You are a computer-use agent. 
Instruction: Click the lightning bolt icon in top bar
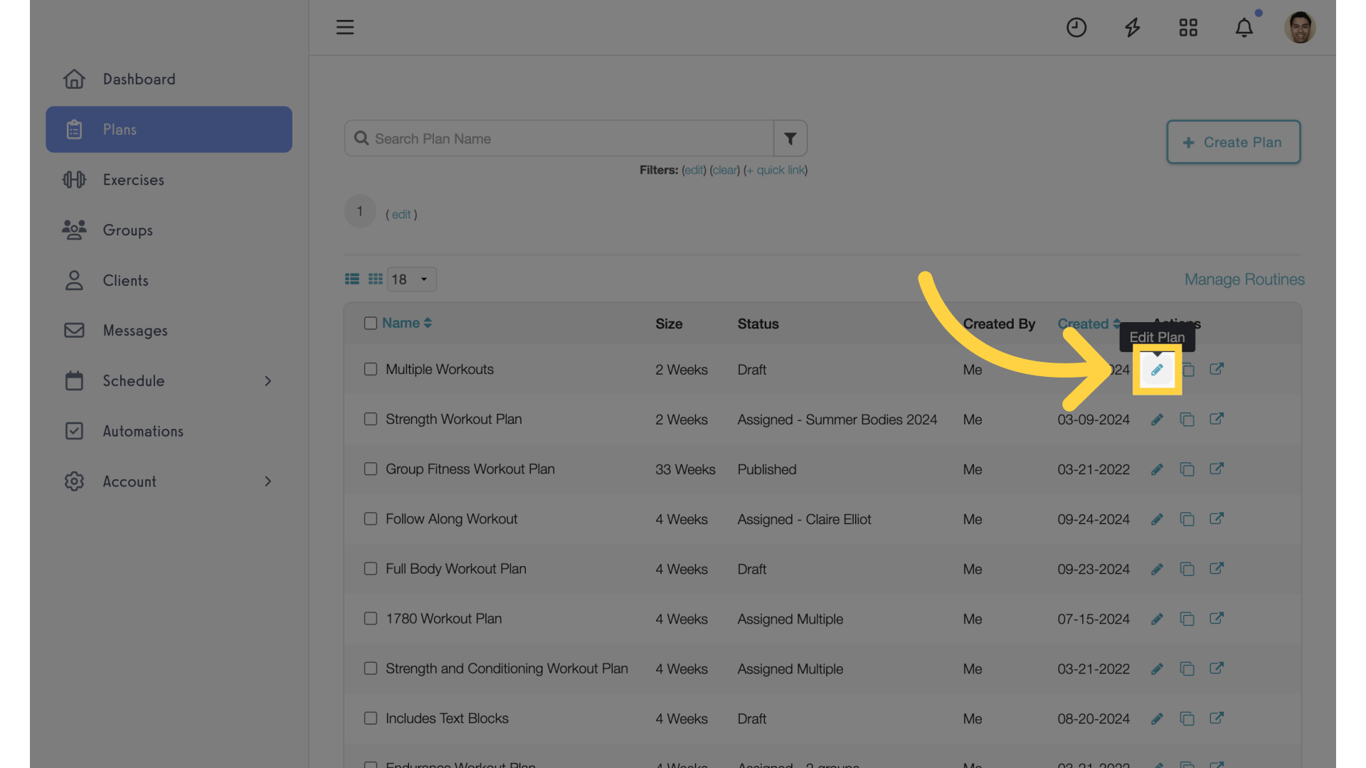(x=1132, y=27)
